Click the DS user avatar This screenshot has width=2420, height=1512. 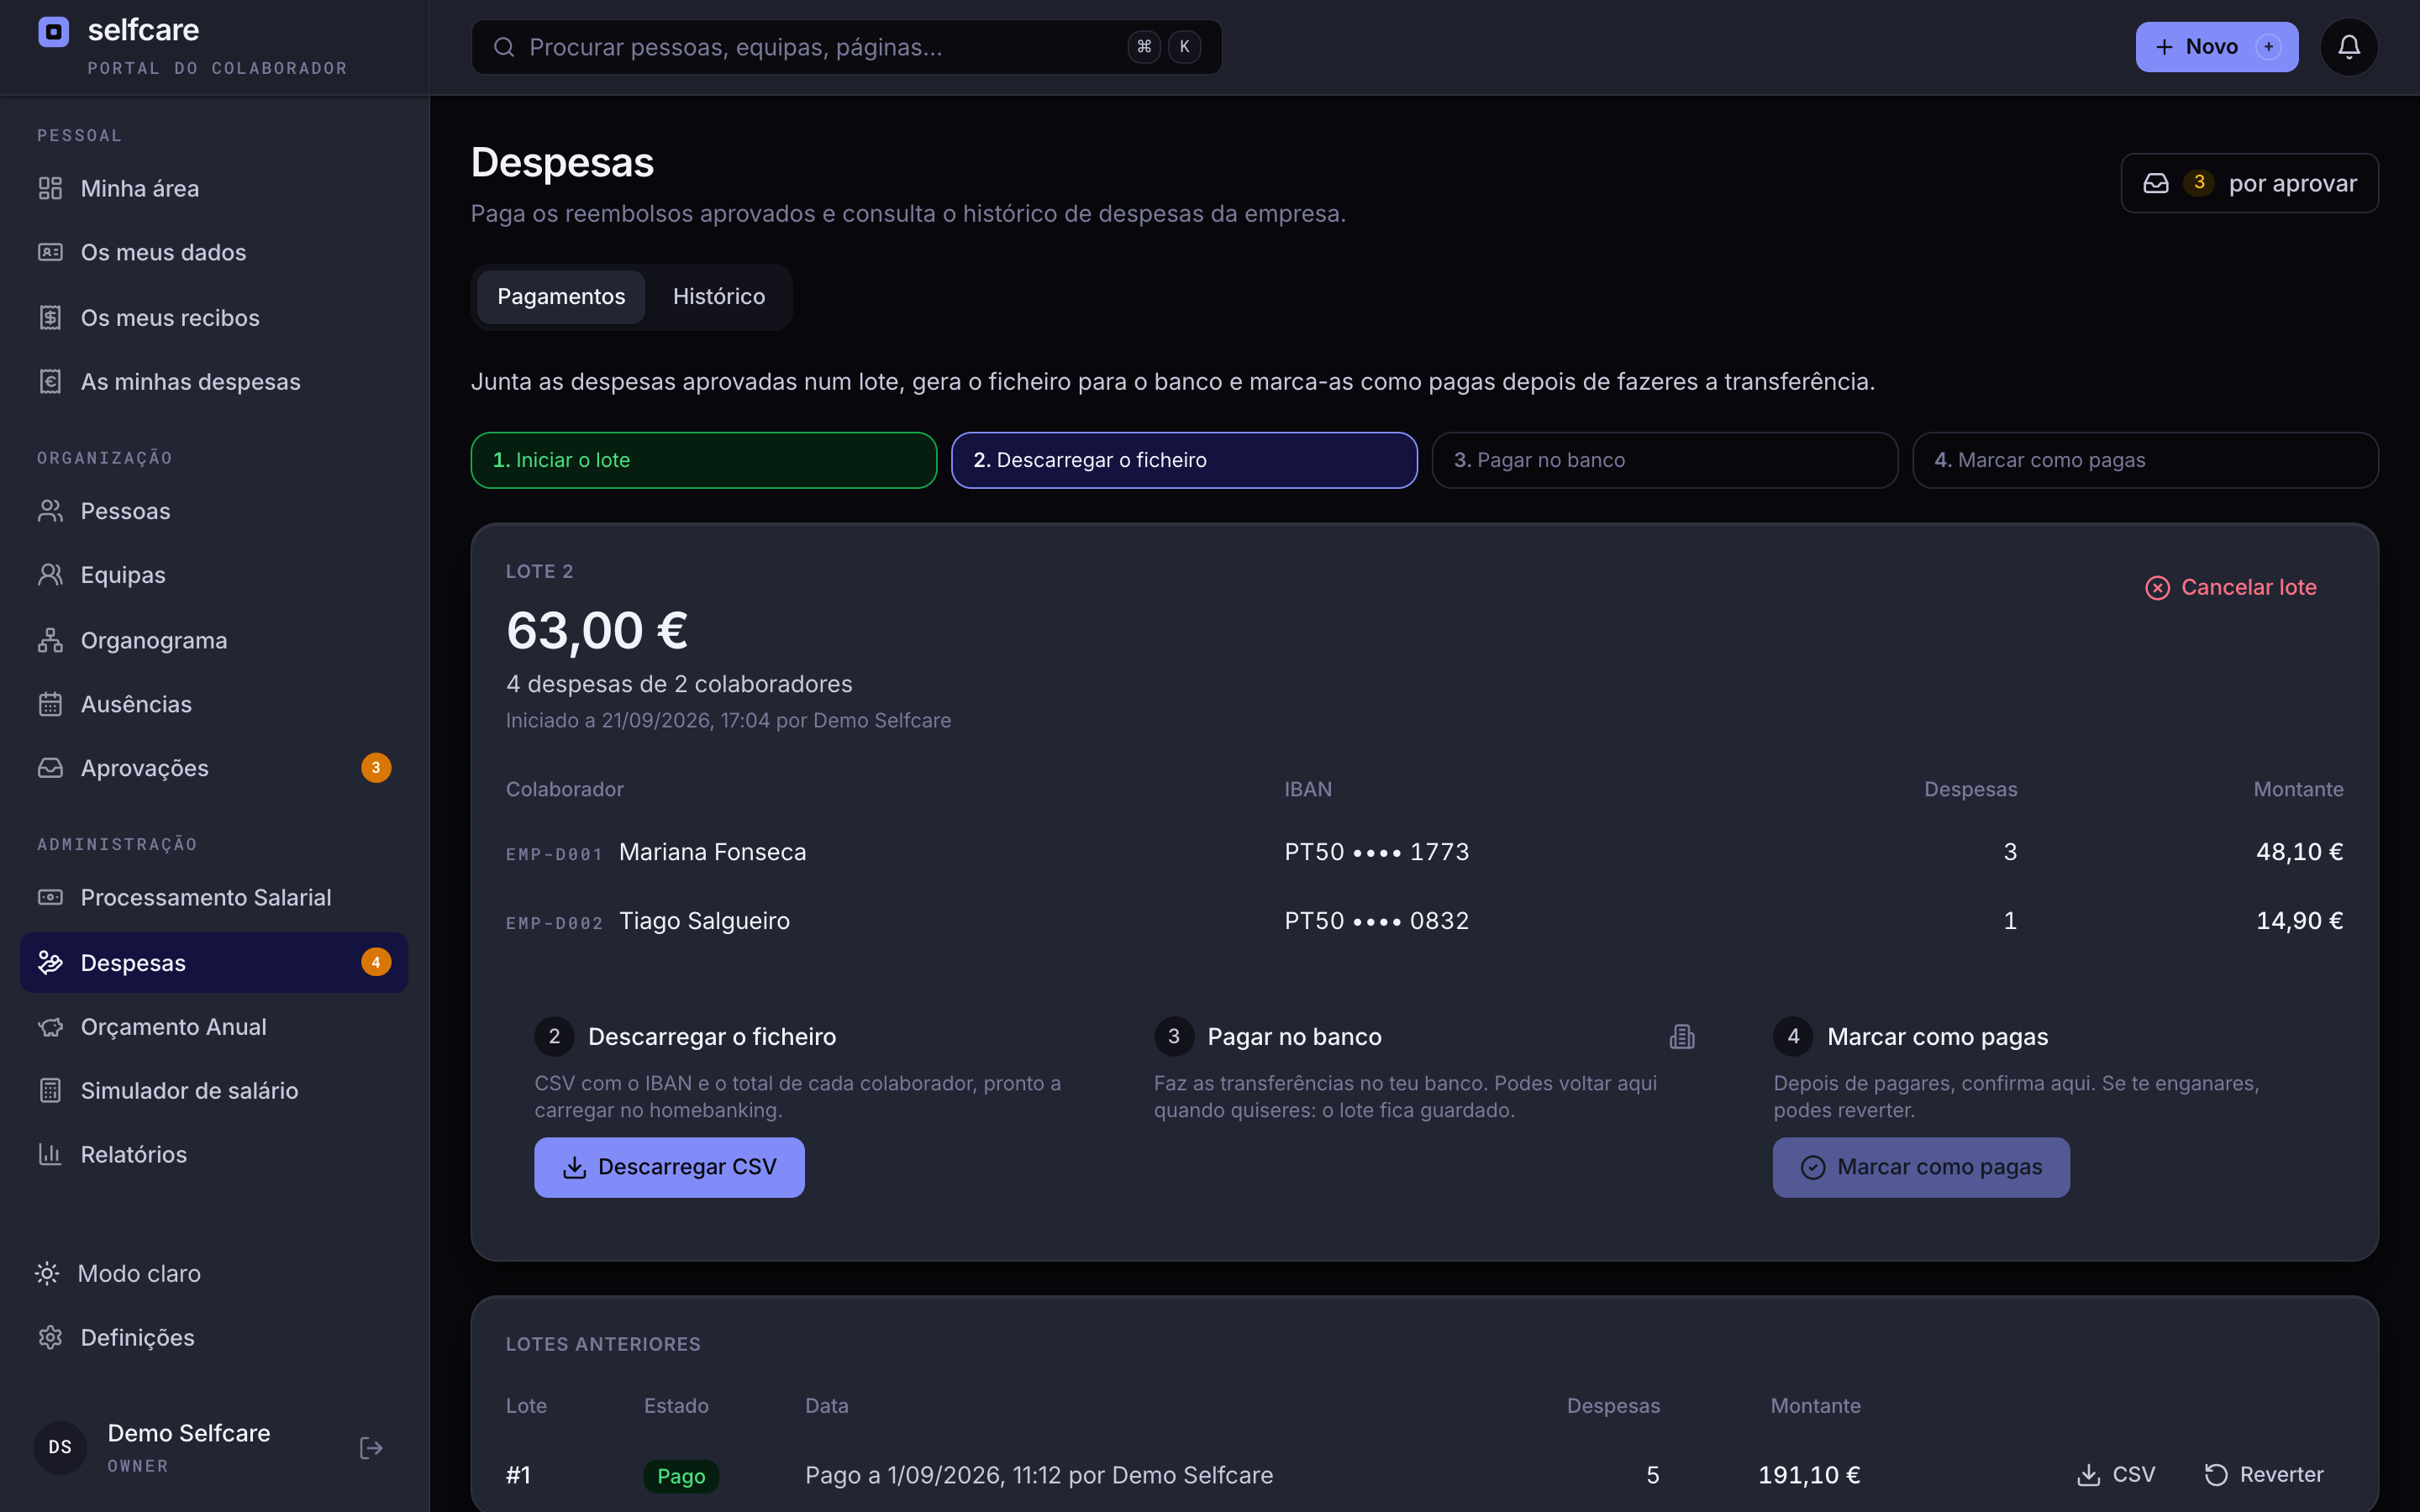(60, 1447)
